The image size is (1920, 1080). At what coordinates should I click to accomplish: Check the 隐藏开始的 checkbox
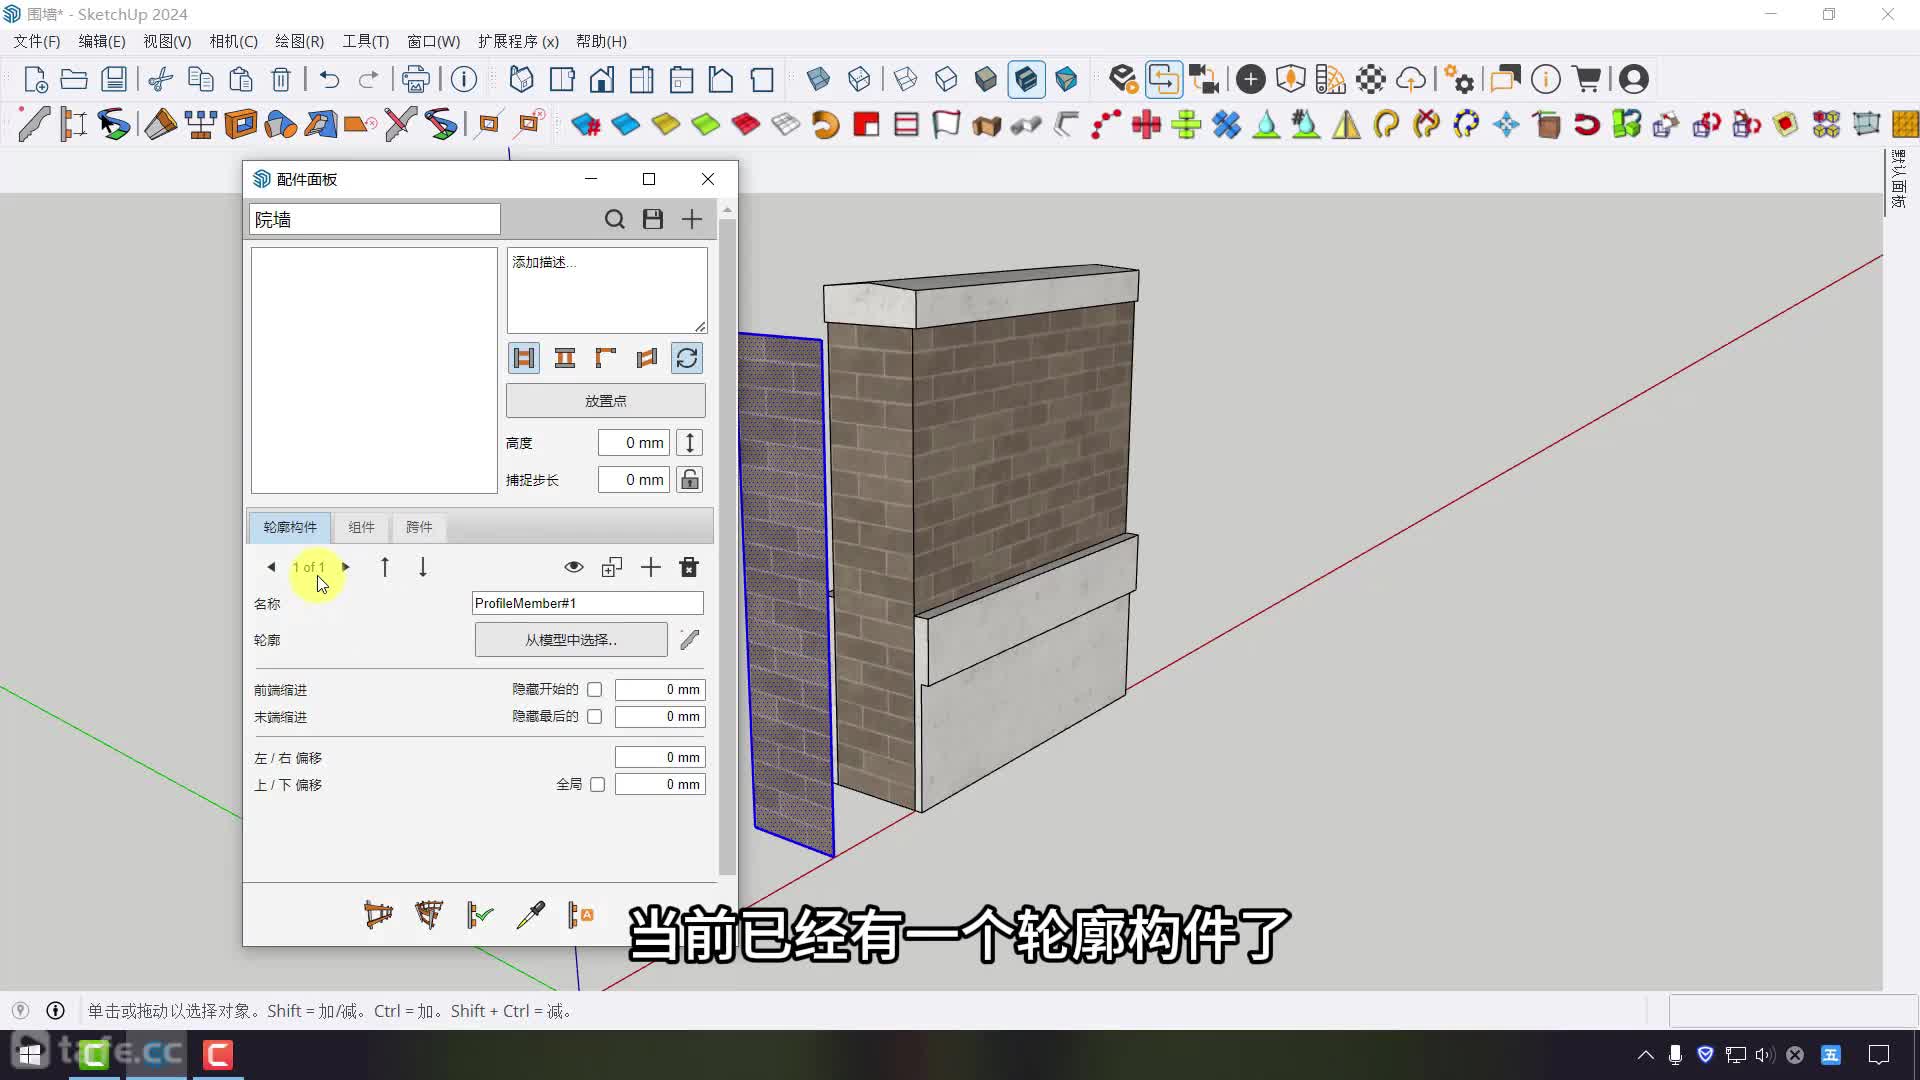point(595,690)
